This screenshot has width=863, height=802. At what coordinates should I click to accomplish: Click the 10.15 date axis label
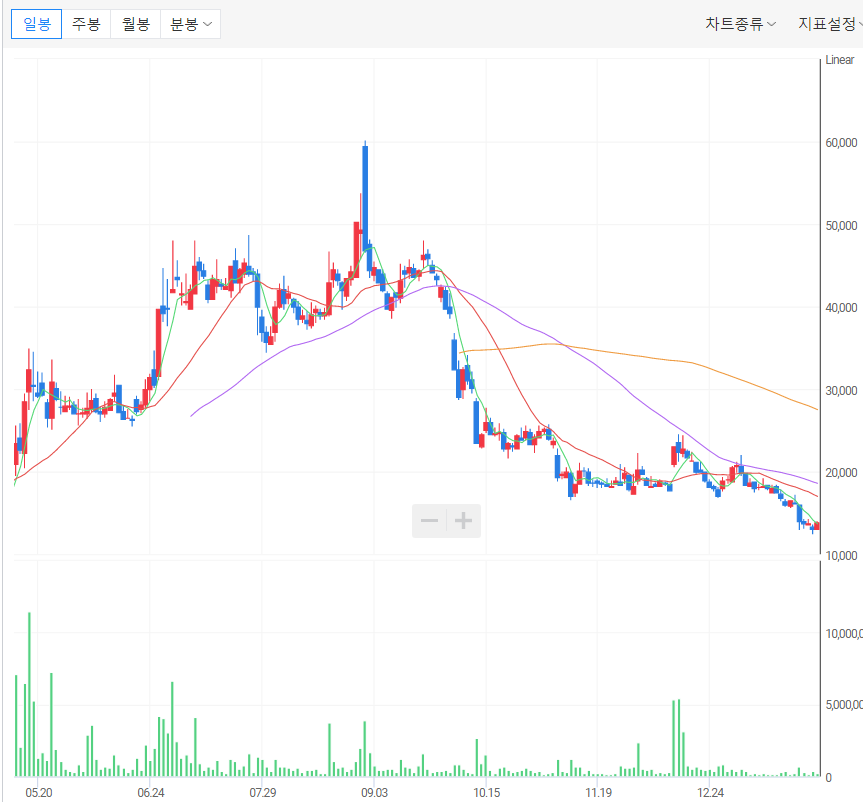(x=487, y=793)
